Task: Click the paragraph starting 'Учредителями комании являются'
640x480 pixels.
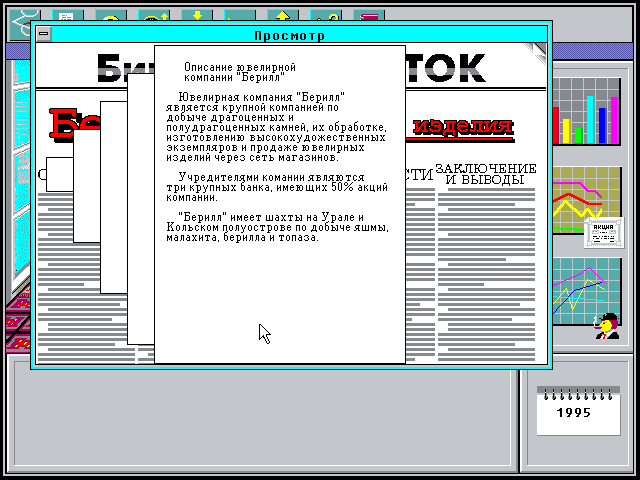Action: [x=277, y=187]
